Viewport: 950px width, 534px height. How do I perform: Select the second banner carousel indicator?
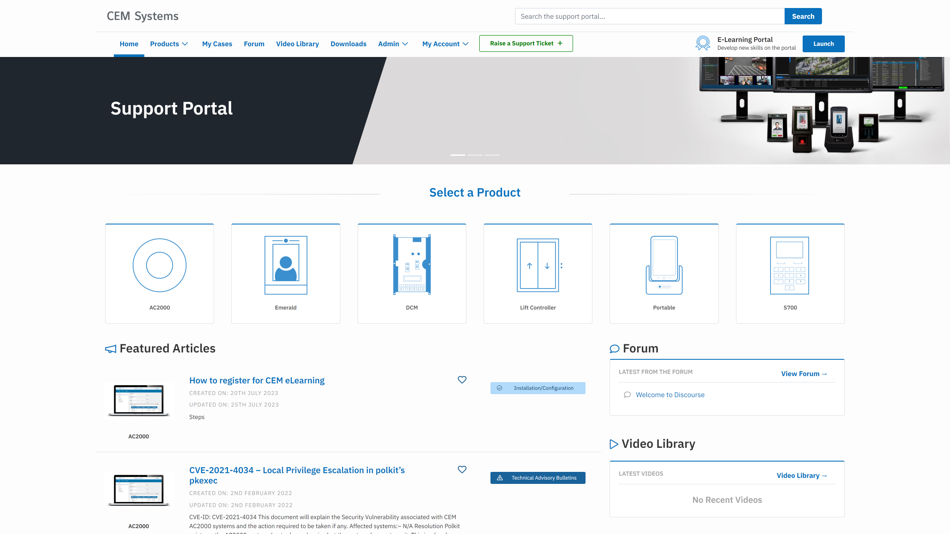475,155
